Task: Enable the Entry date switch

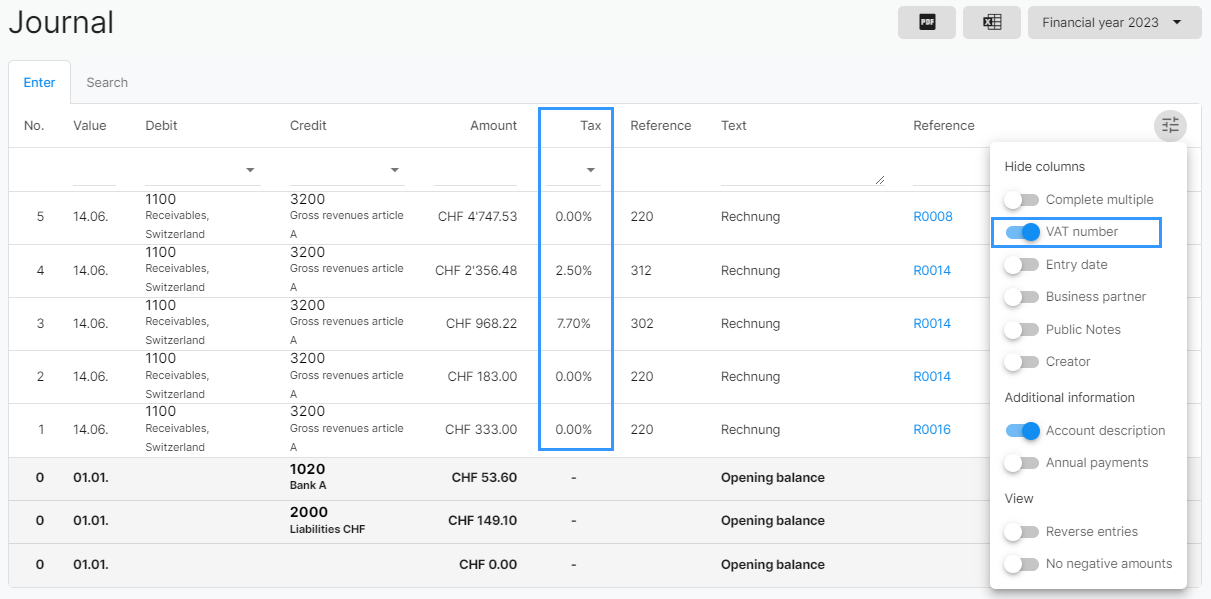Action: 1022,265
